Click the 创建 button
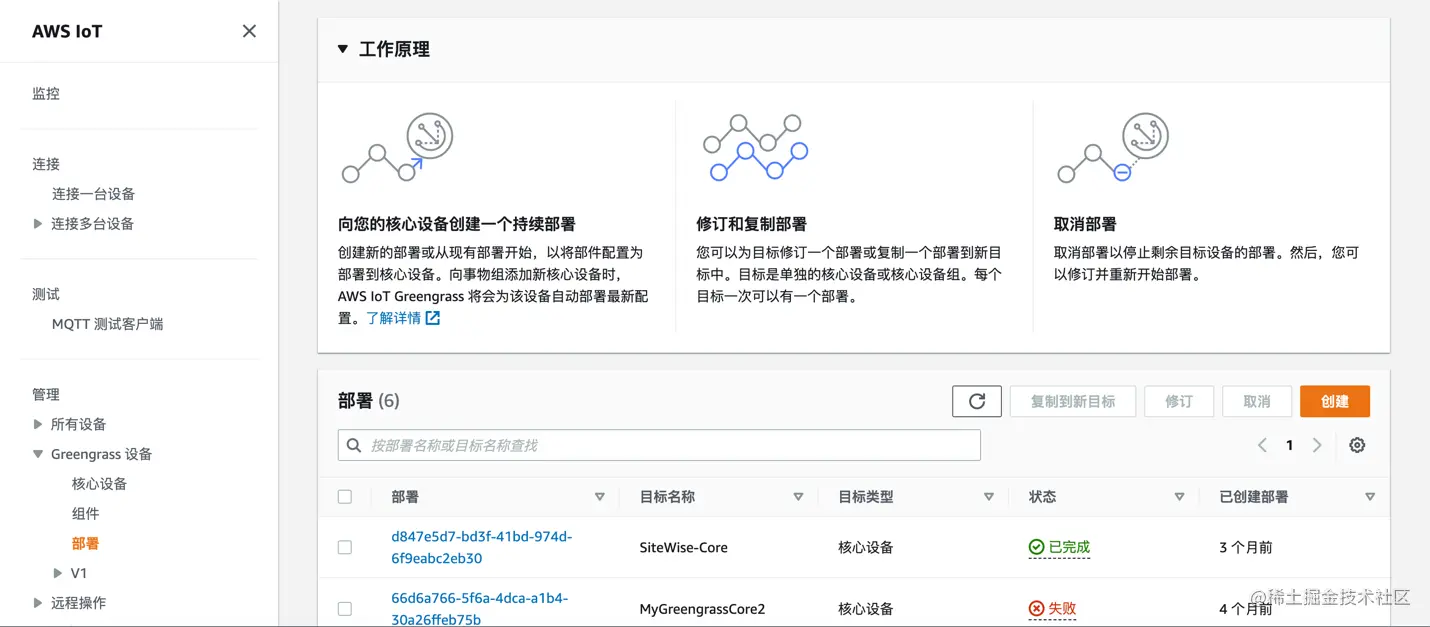 (x=1335, y=401)
